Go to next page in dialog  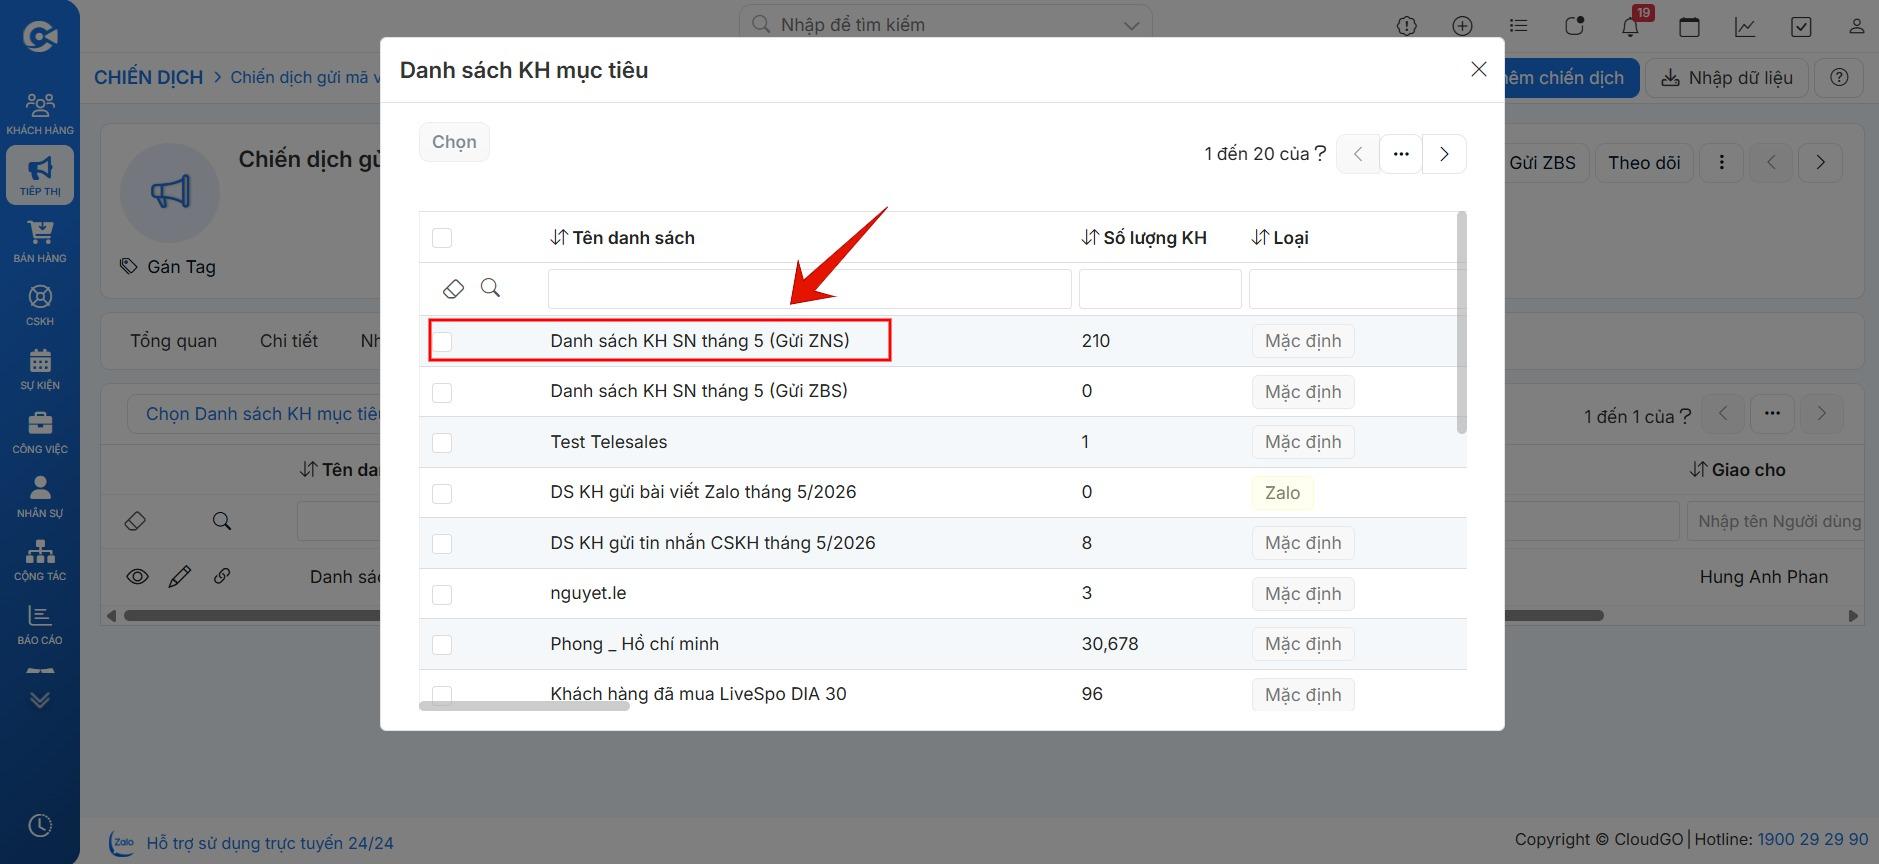click(1444, 154)
